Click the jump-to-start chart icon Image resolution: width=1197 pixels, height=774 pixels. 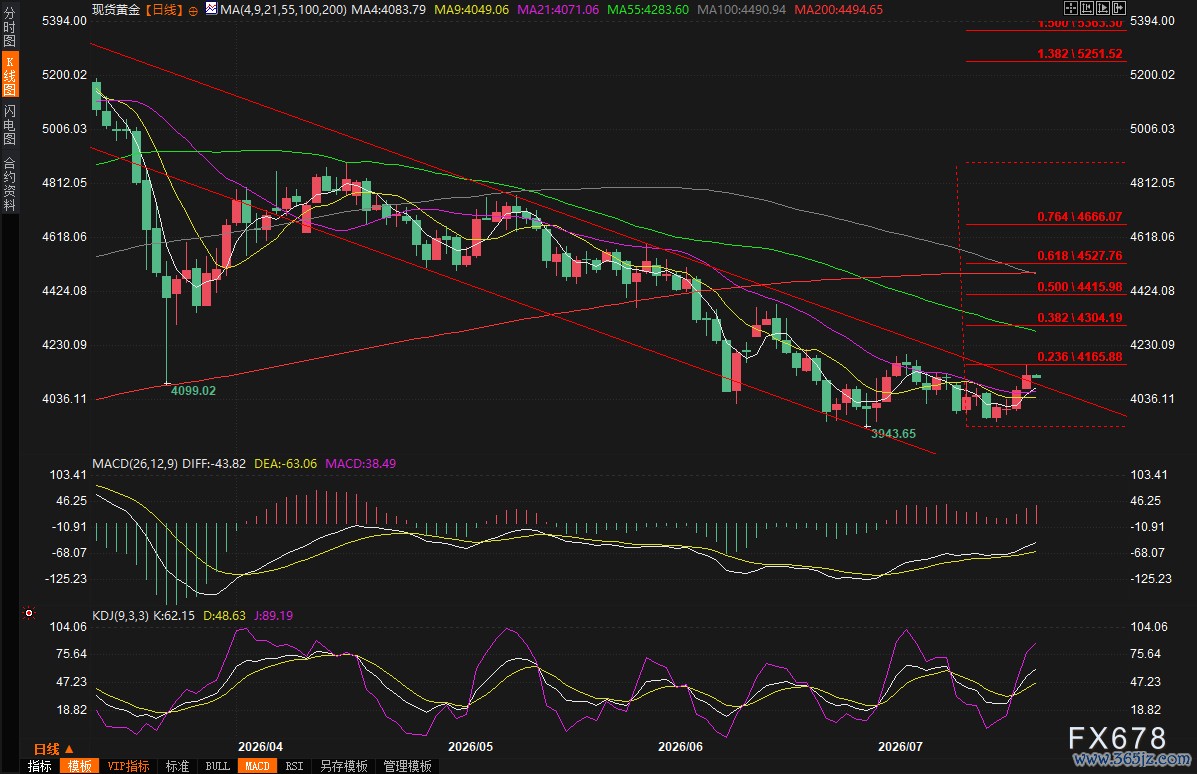(1086, 8)
